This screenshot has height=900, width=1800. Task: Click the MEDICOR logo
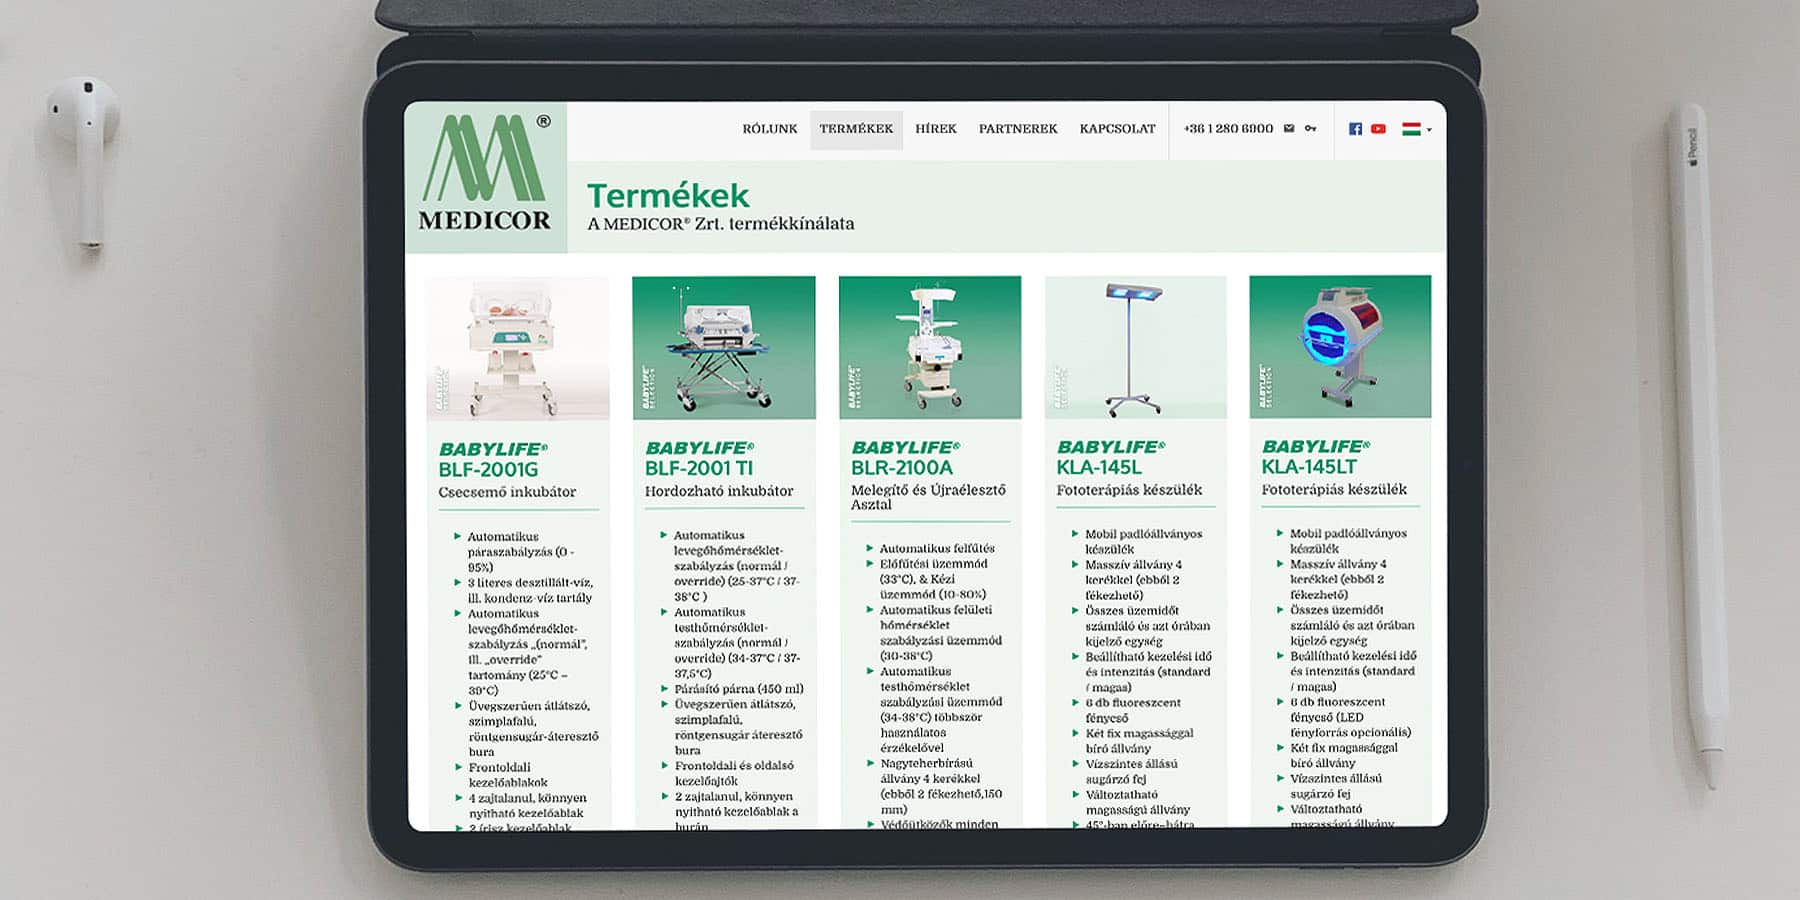point(485,175)
